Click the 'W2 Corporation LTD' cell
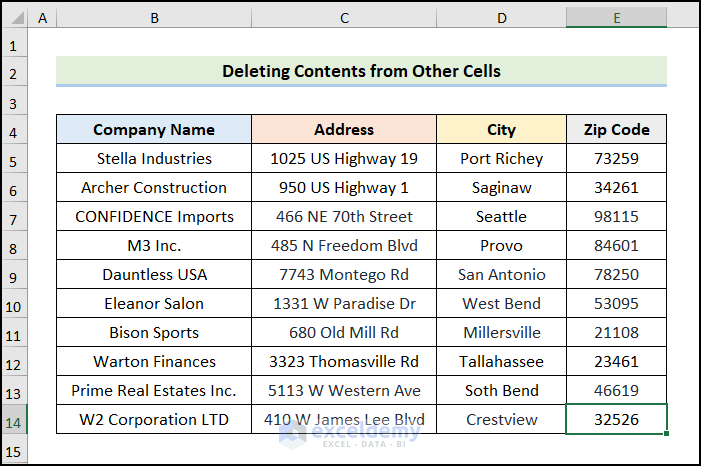Viewport: 701px width, 466px height. coord(154,420)
